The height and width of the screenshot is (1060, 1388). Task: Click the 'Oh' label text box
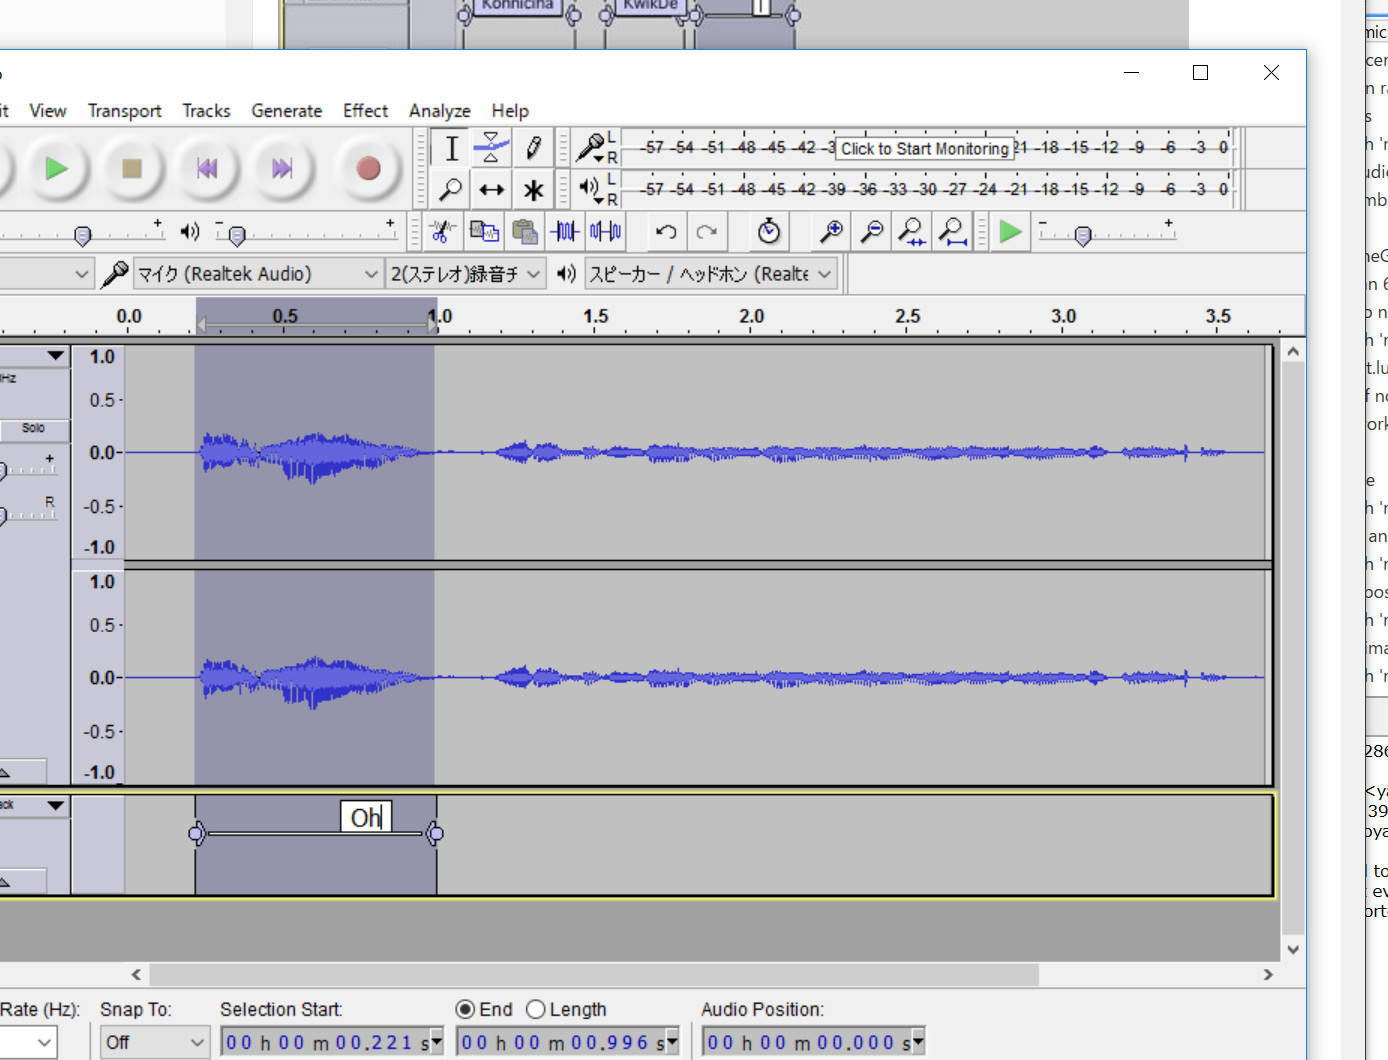[366, 818]
